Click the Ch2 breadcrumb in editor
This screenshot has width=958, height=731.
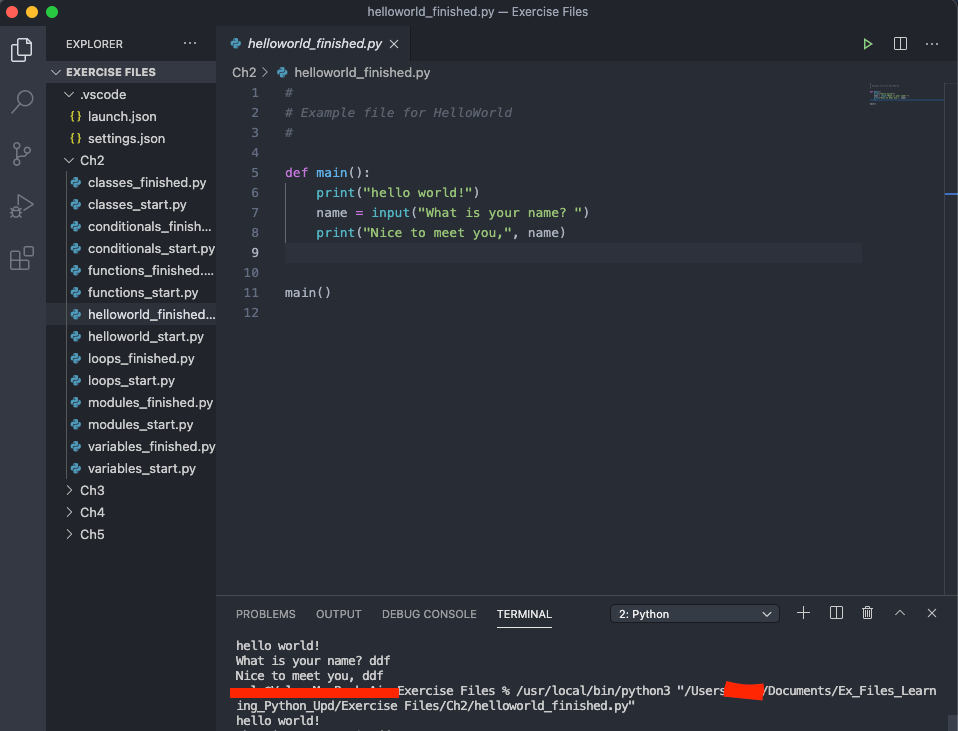pos(244,72)
